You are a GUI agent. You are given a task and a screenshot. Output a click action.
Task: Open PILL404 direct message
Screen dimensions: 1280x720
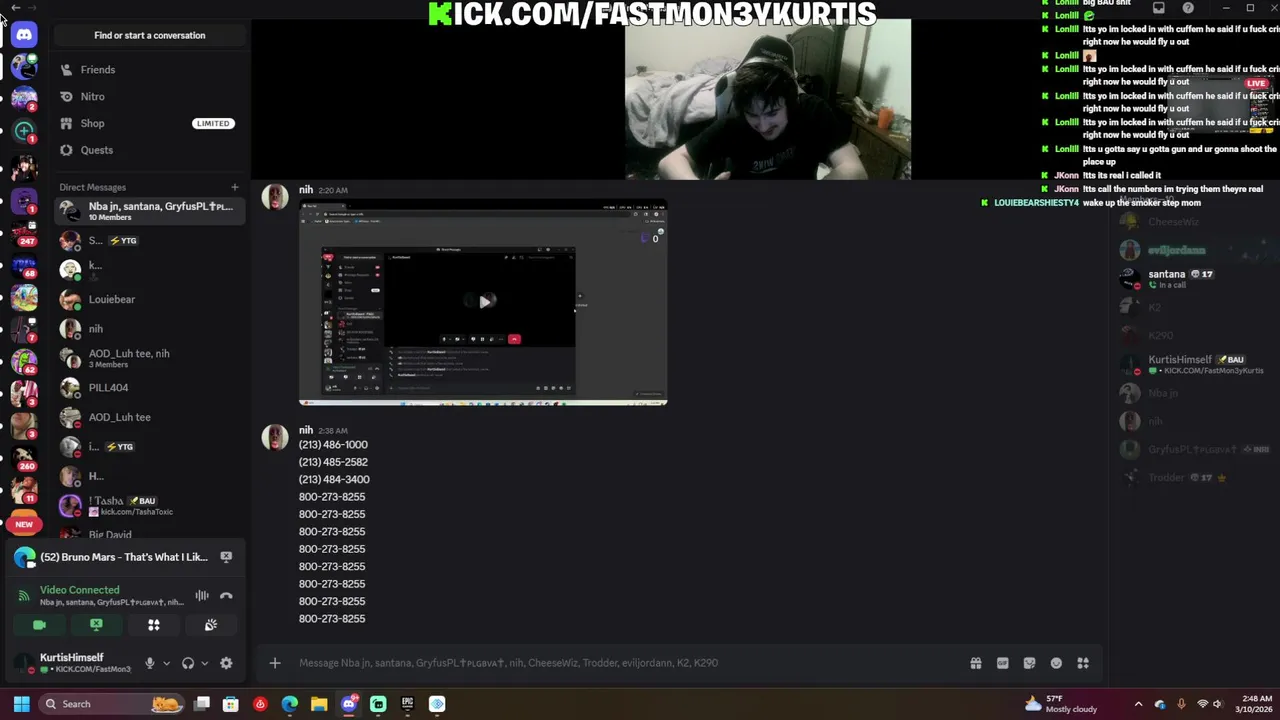tap(150, 388)
